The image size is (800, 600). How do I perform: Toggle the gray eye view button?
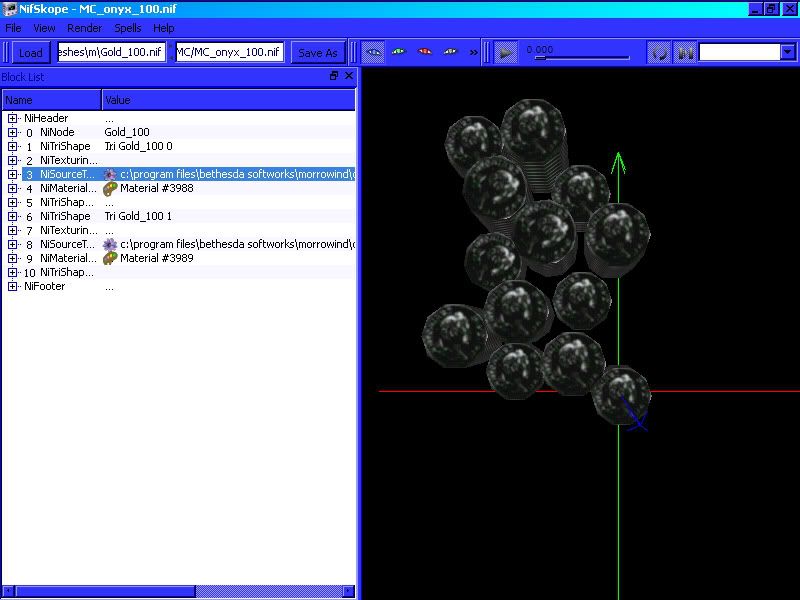[450, 52]
